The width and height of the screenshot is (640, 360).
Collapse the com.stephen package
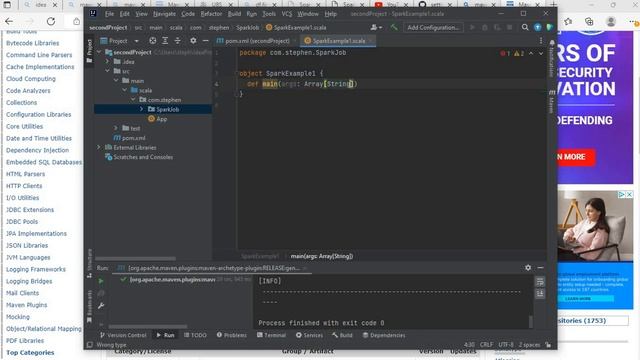click(133, 100)
